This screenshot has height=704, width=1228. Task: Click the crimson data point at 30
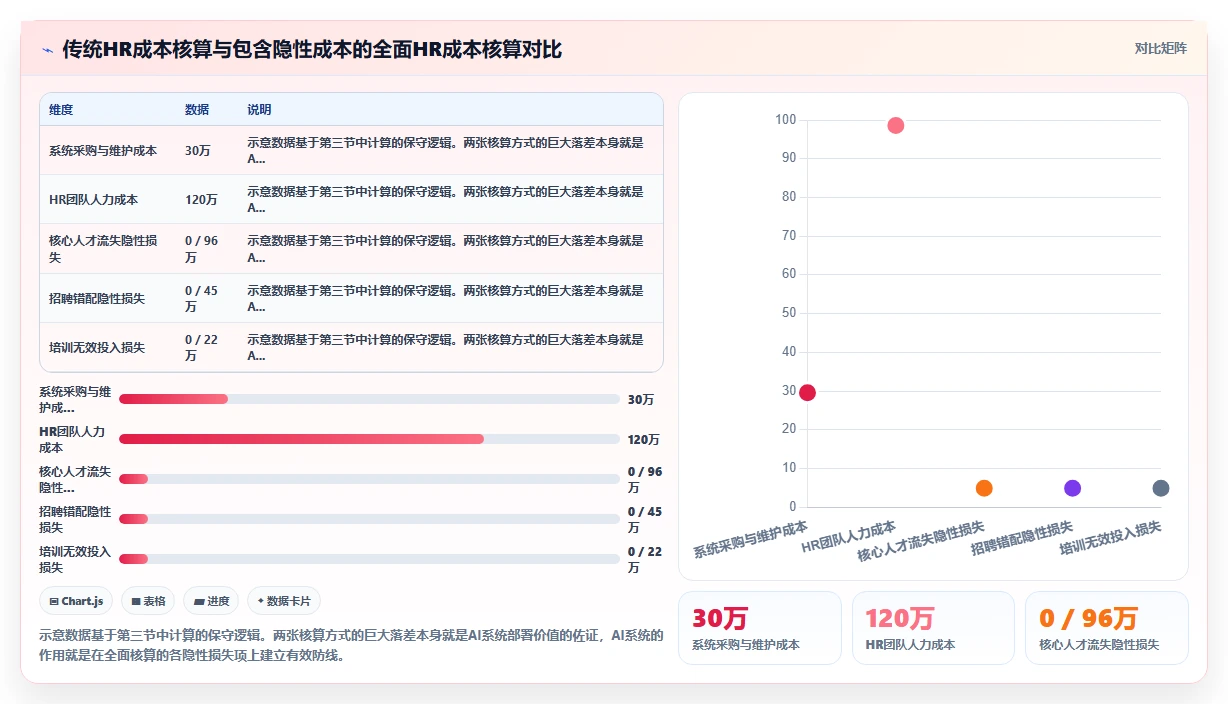tap(807, 393)
